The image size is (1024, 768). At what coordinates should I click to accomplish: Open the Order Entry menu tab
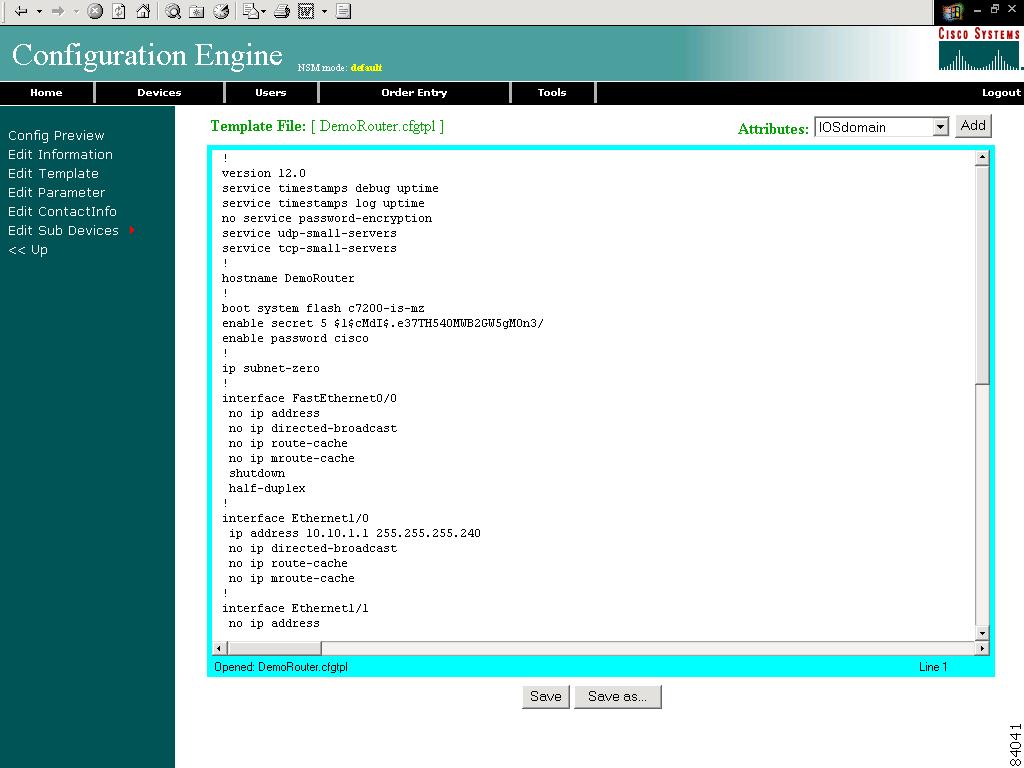coord(414,93)
